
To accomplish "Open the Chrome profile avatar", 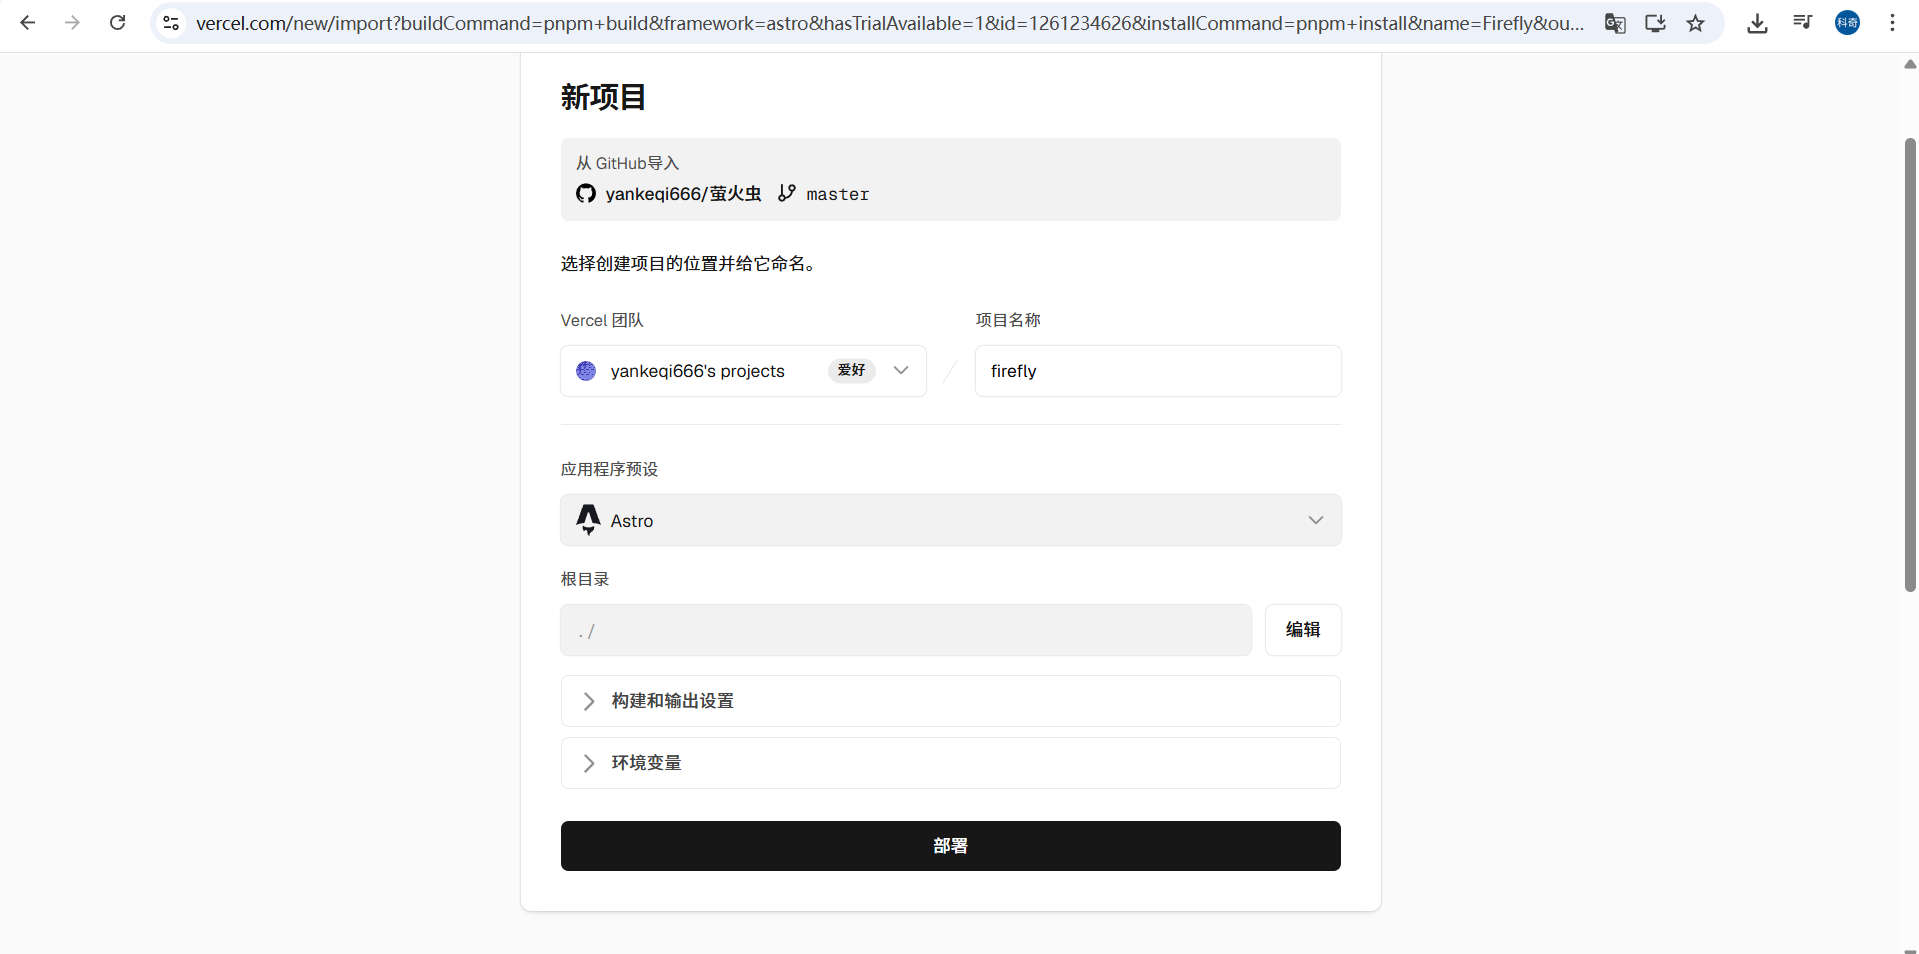I will pyautogui.click(x=1847, y=23).
